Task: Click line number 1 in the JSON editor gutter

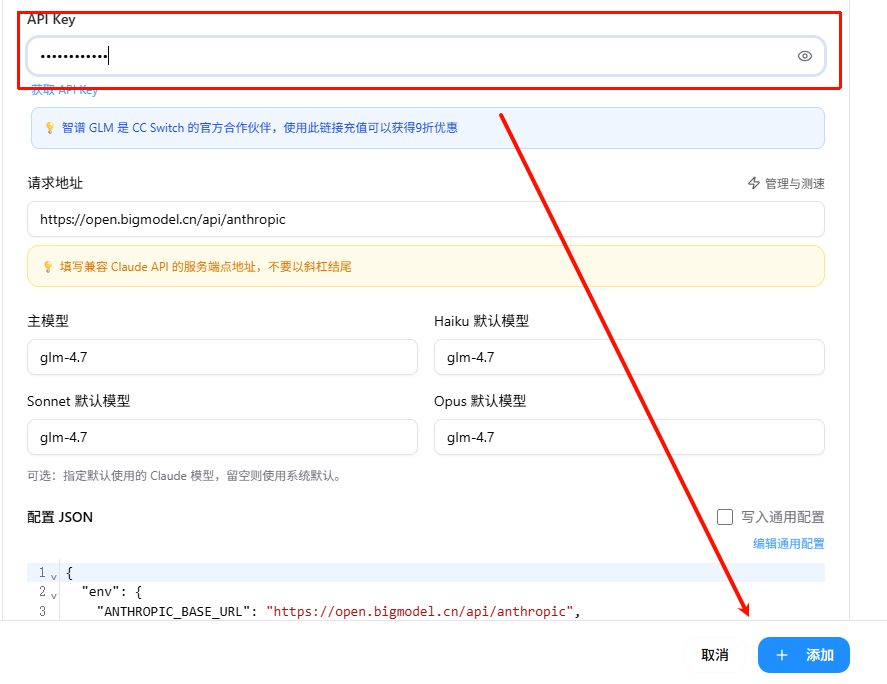Action: (x=42, y=573)
